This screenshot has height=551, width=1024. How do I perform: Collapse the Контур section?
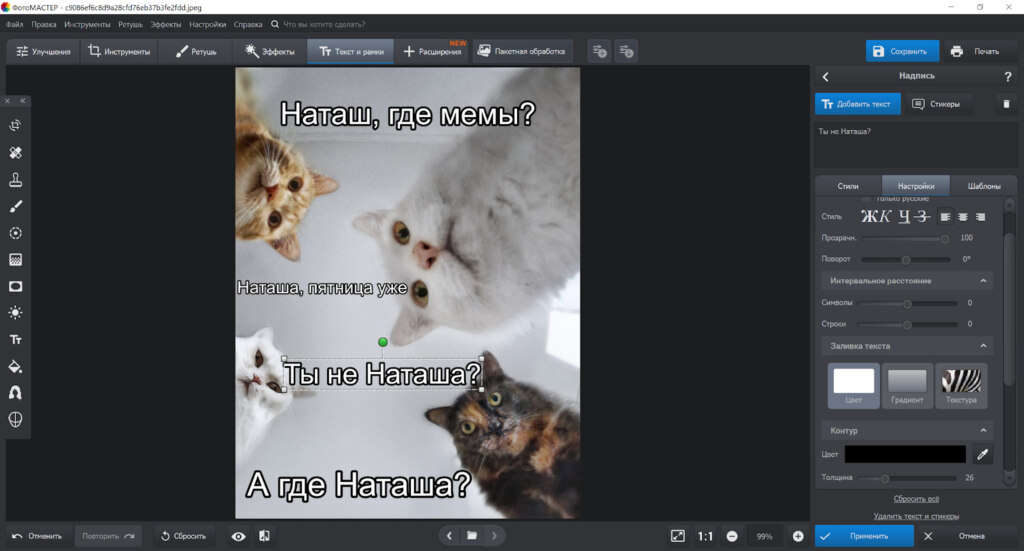coord(983,431)
